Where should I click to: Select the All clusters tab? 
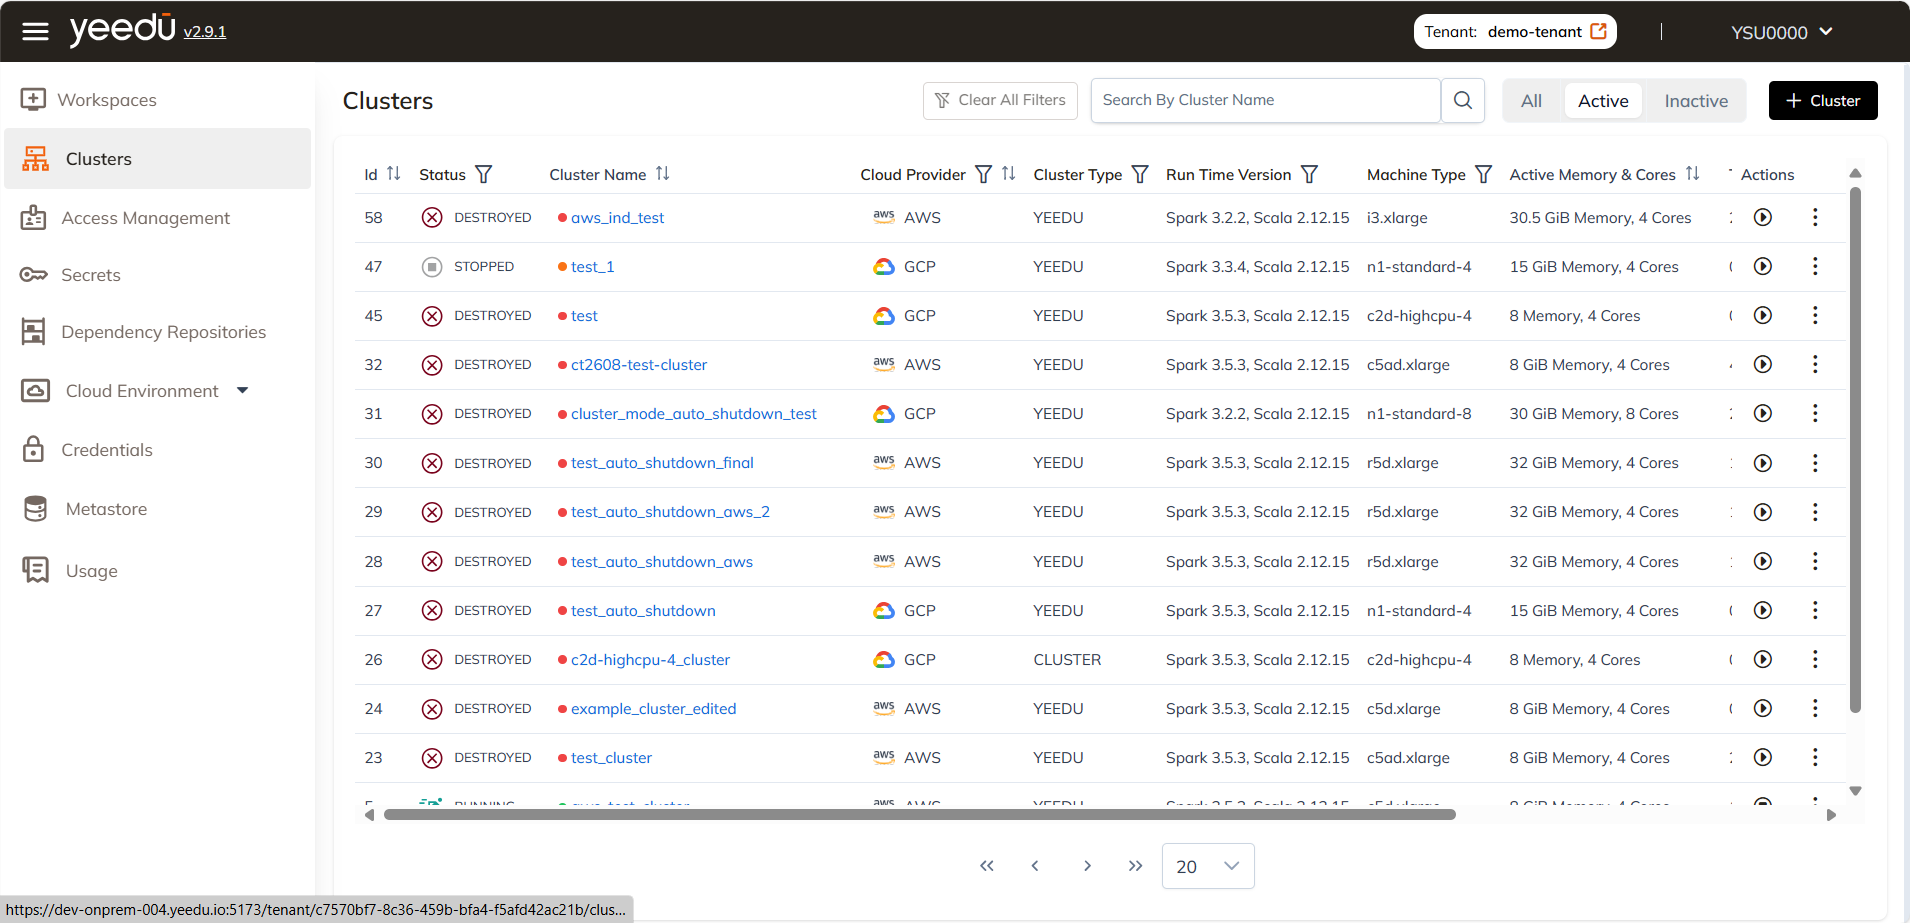coord(1532,100)
